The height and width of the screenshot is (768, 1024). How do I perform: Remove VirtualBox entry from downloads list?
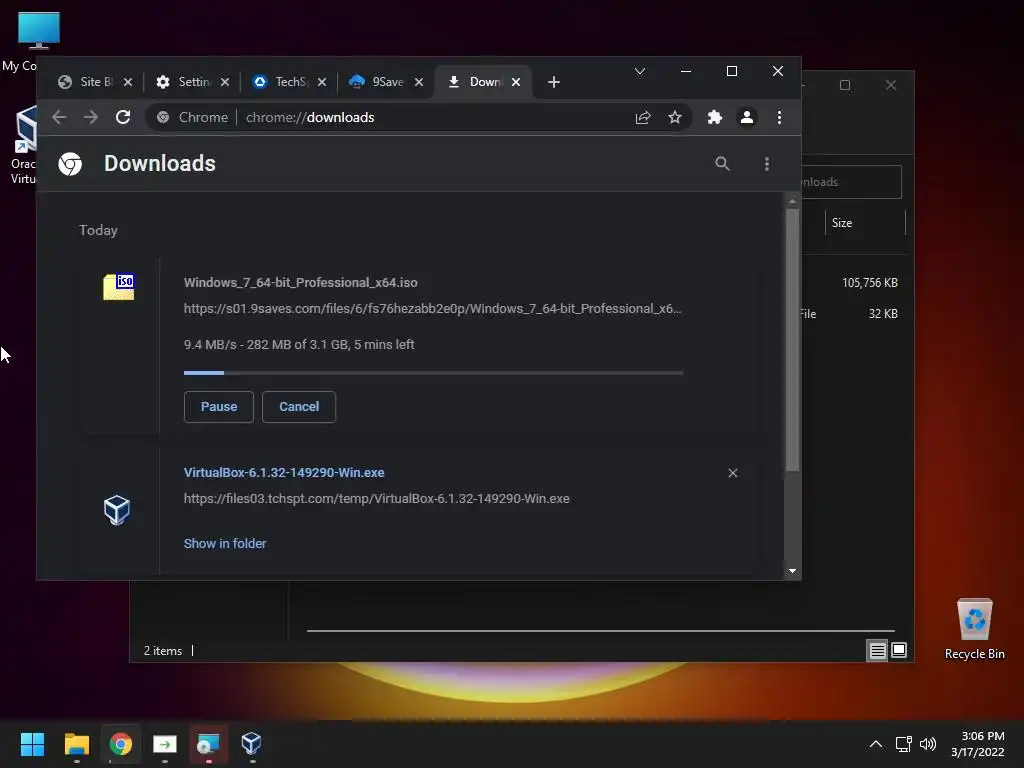tap(733, 473)
